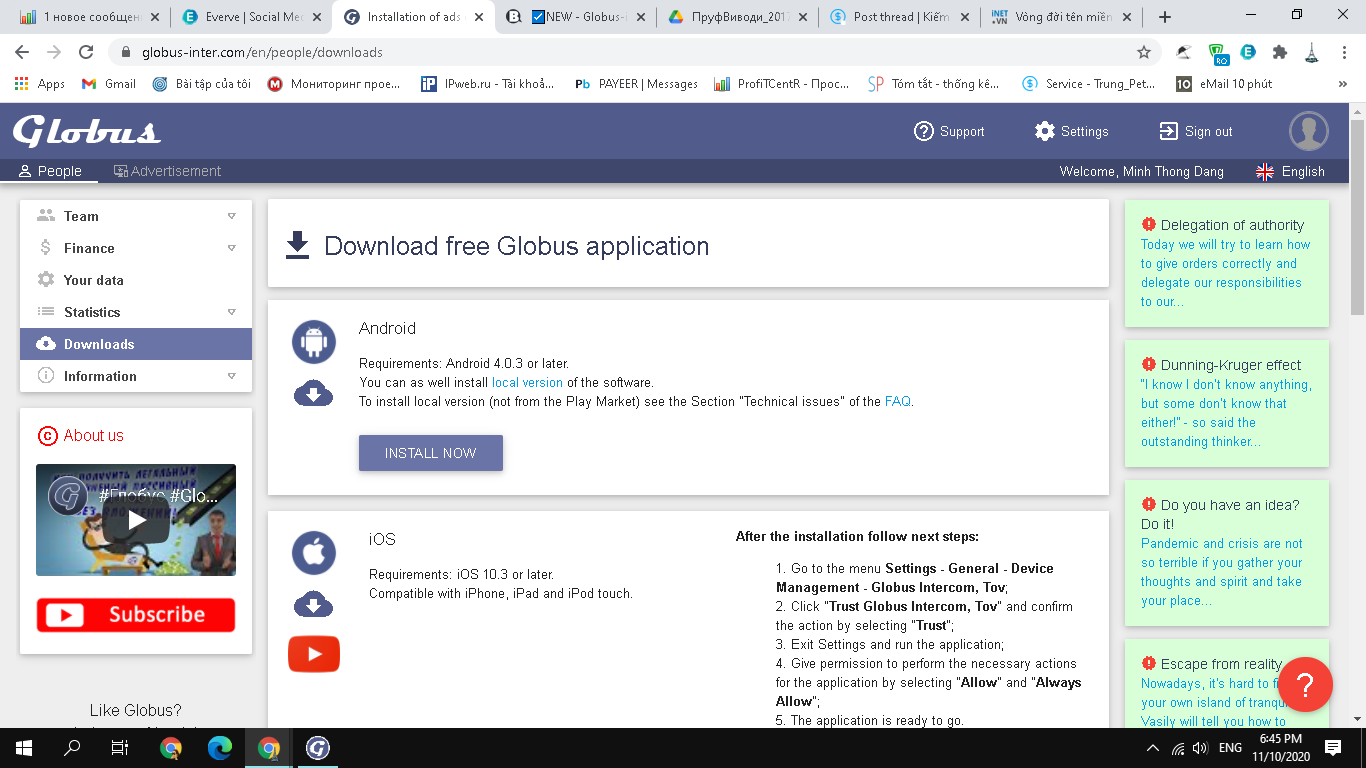The height and width of the screenshot is (768, 1366).
Task: Open Windows taskbar search
Action: (72, 747)
